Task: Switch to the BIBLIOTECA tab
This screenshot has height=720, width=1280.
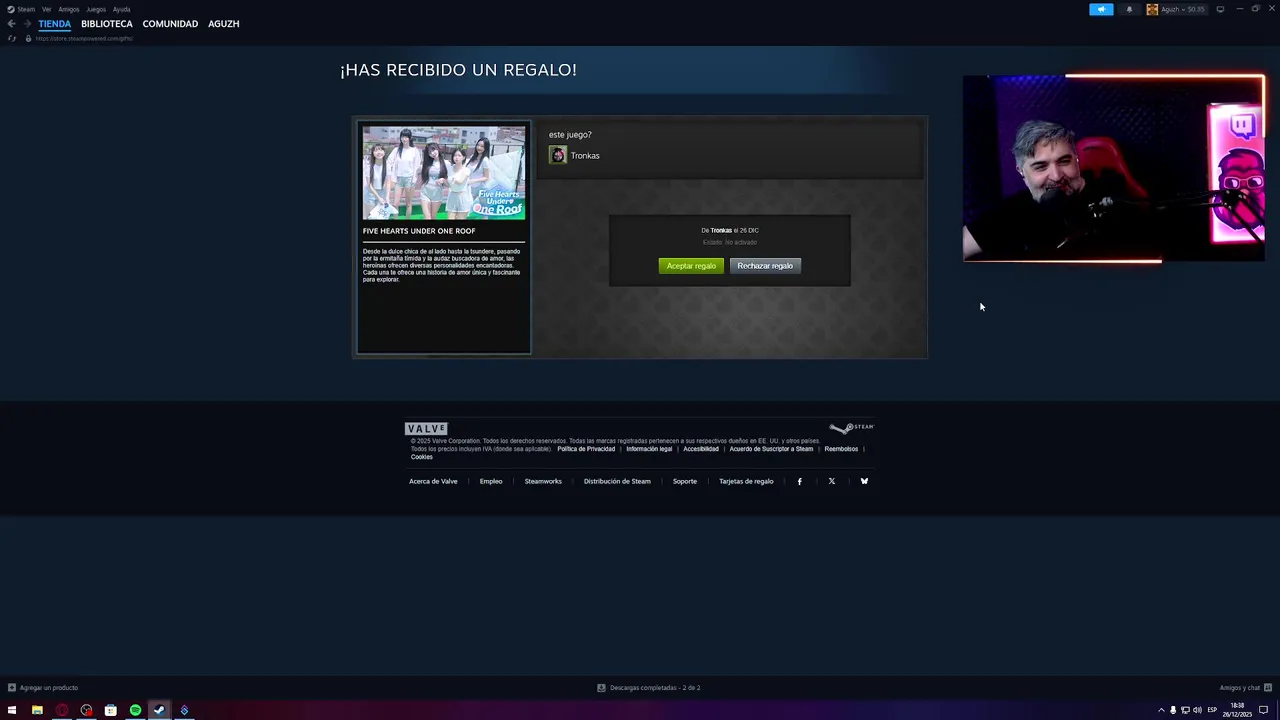Action: tap(107, 23)
